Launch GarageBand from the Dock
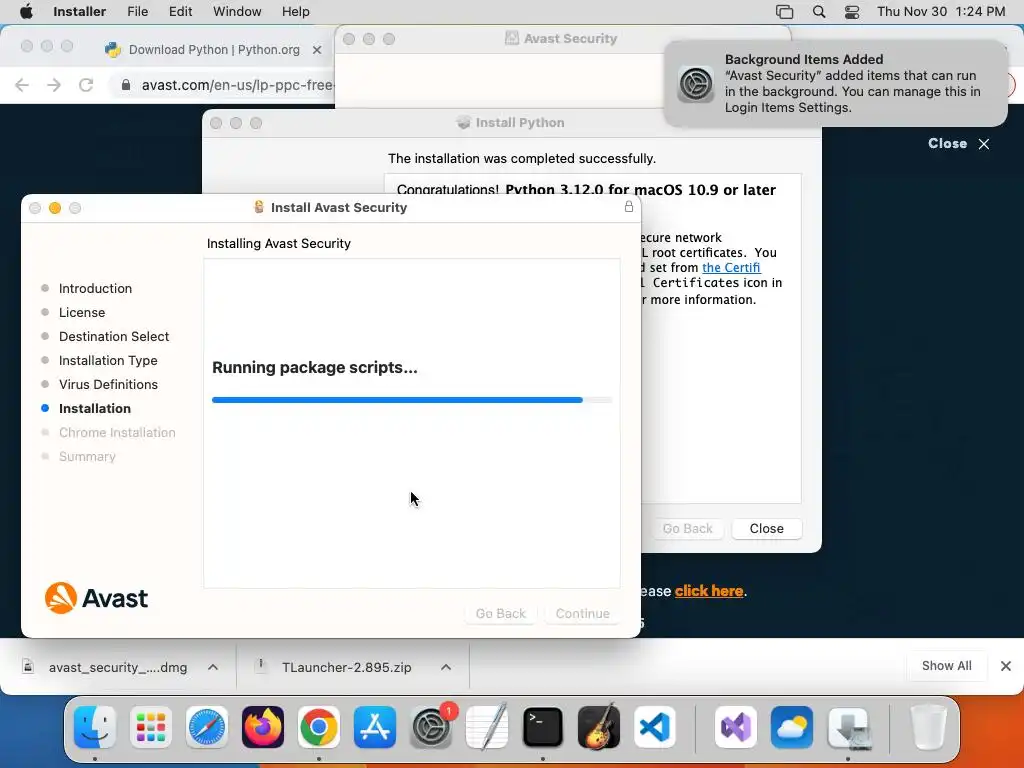1024x768 pixels. click(x=599, y=727)
